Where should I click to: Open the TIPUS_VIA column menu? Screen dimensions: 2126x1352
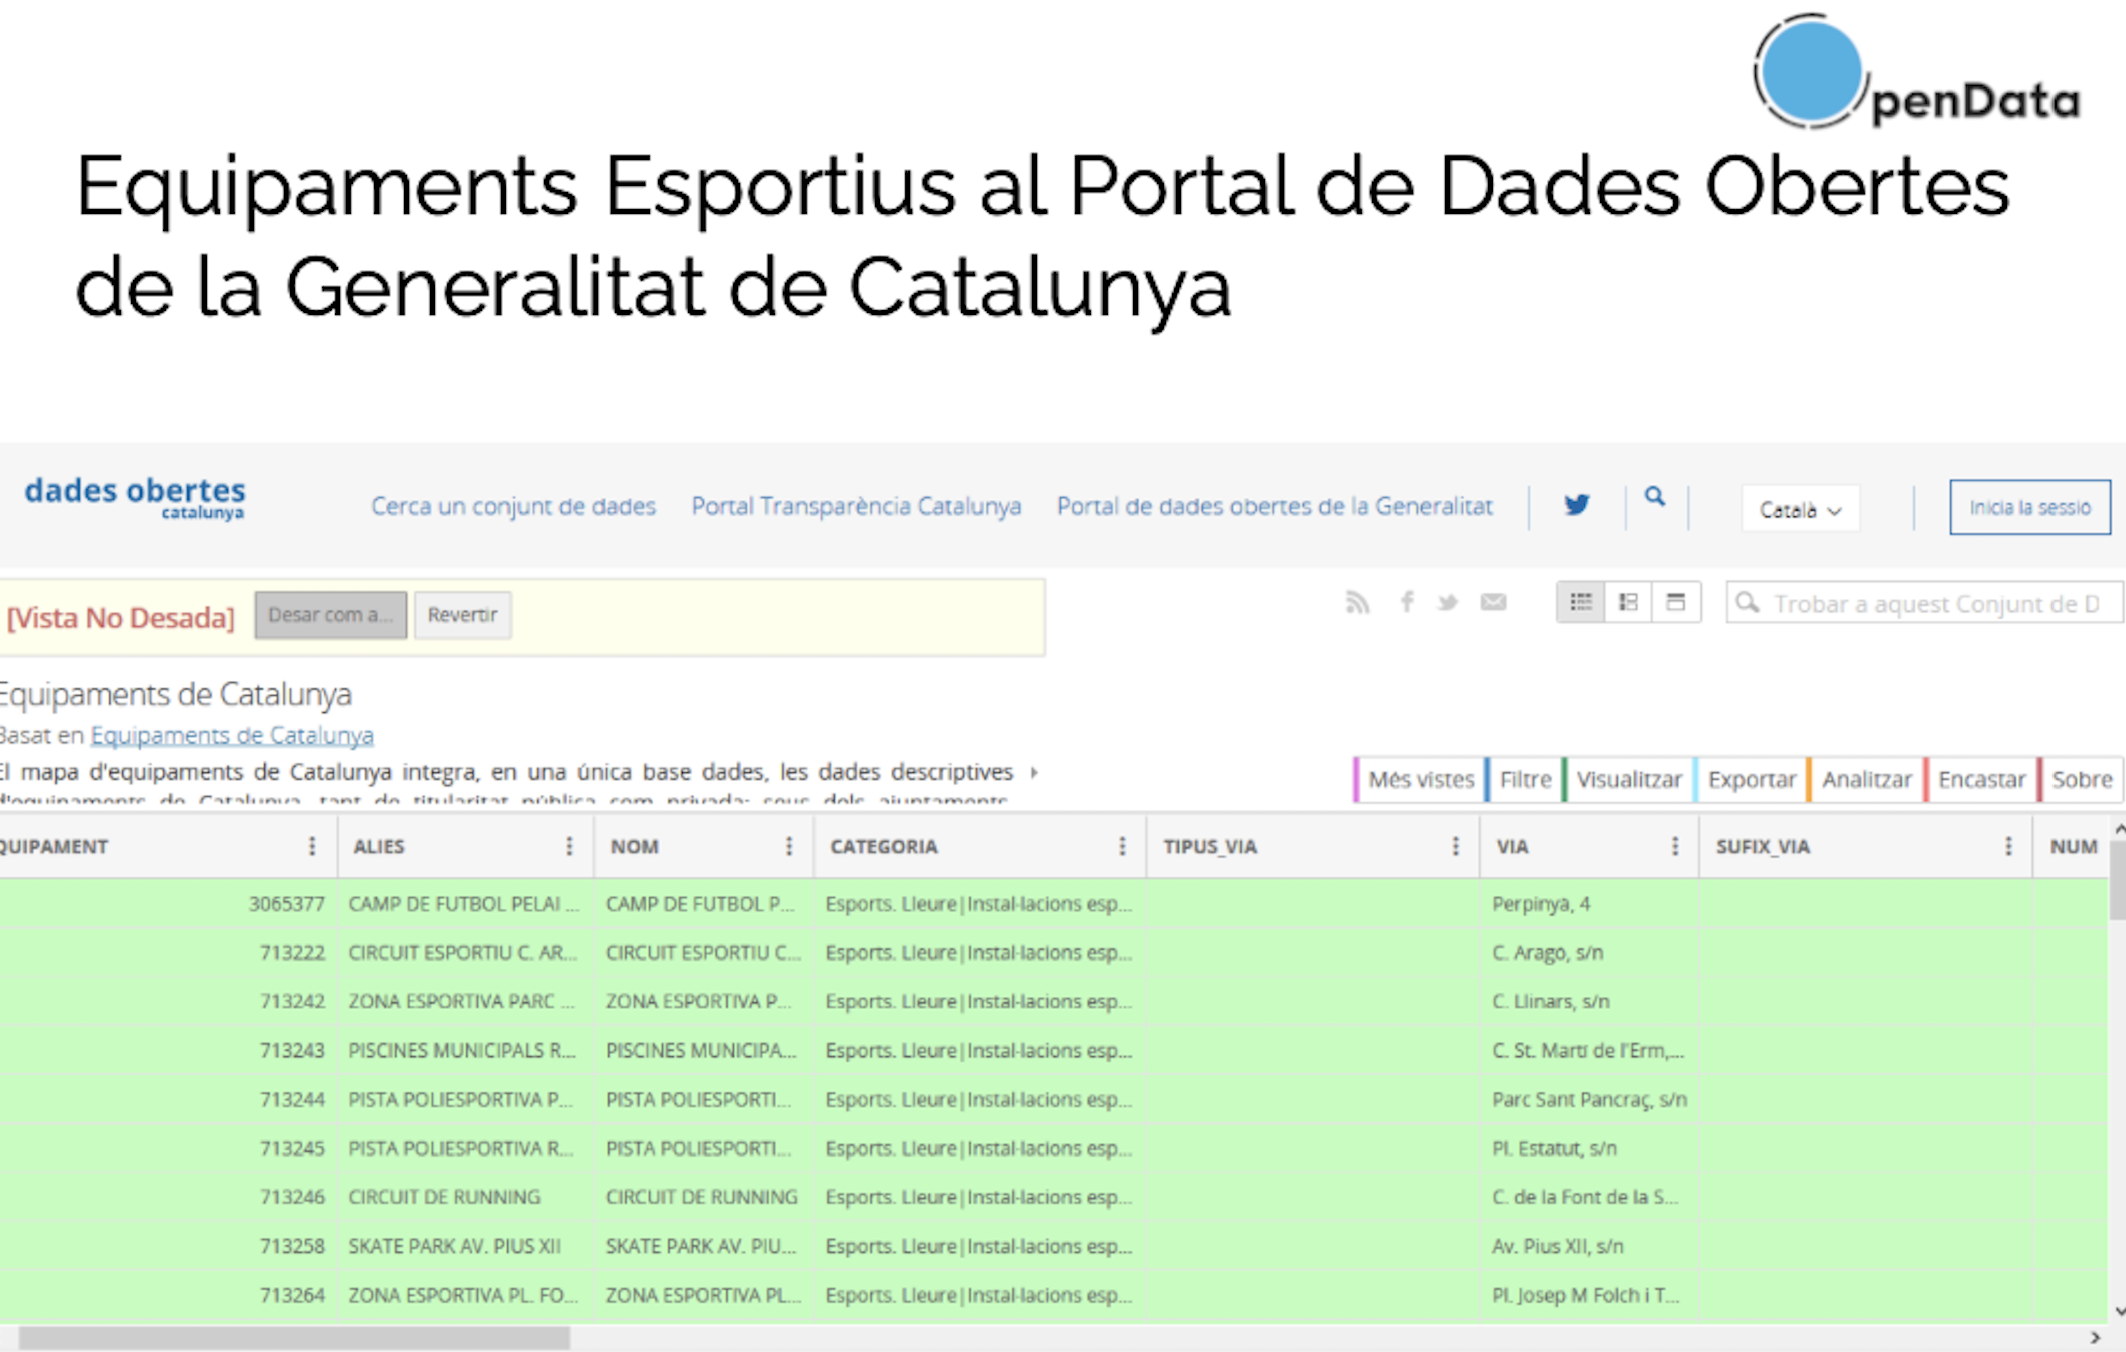1455,847
